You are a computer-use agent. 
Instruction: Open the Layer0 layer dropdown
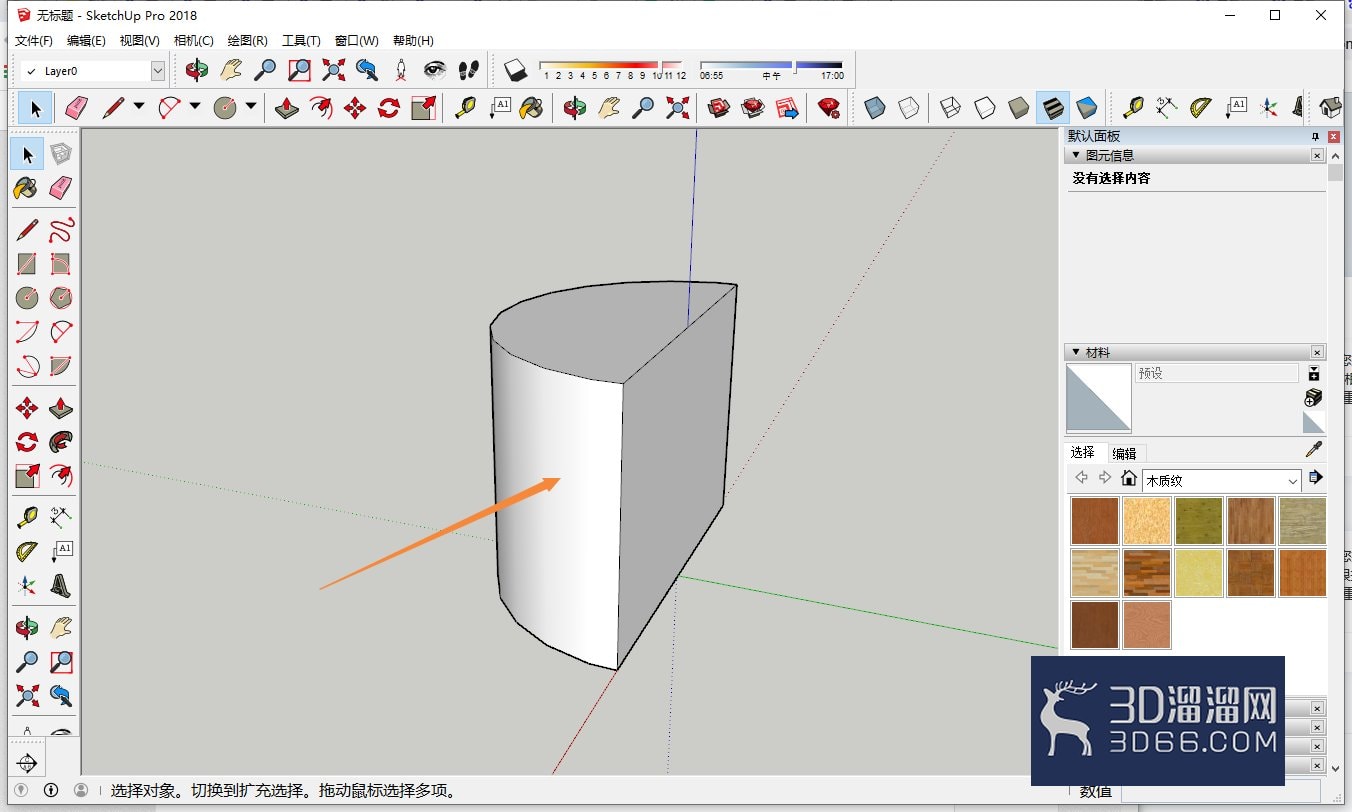[93, 71]
